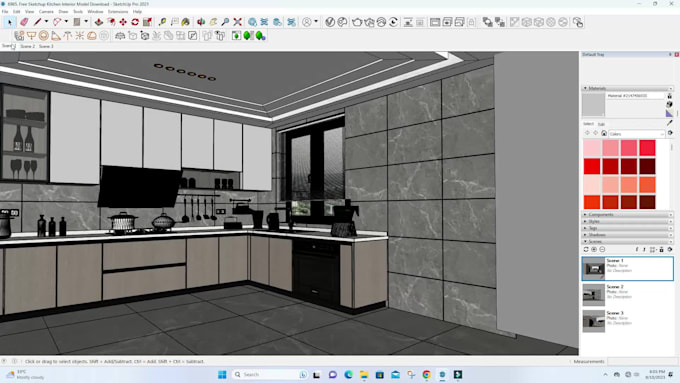Select the Scene 3 thumbnail
The width and height of the screenshot is (680, 383).
click(593, 321)
